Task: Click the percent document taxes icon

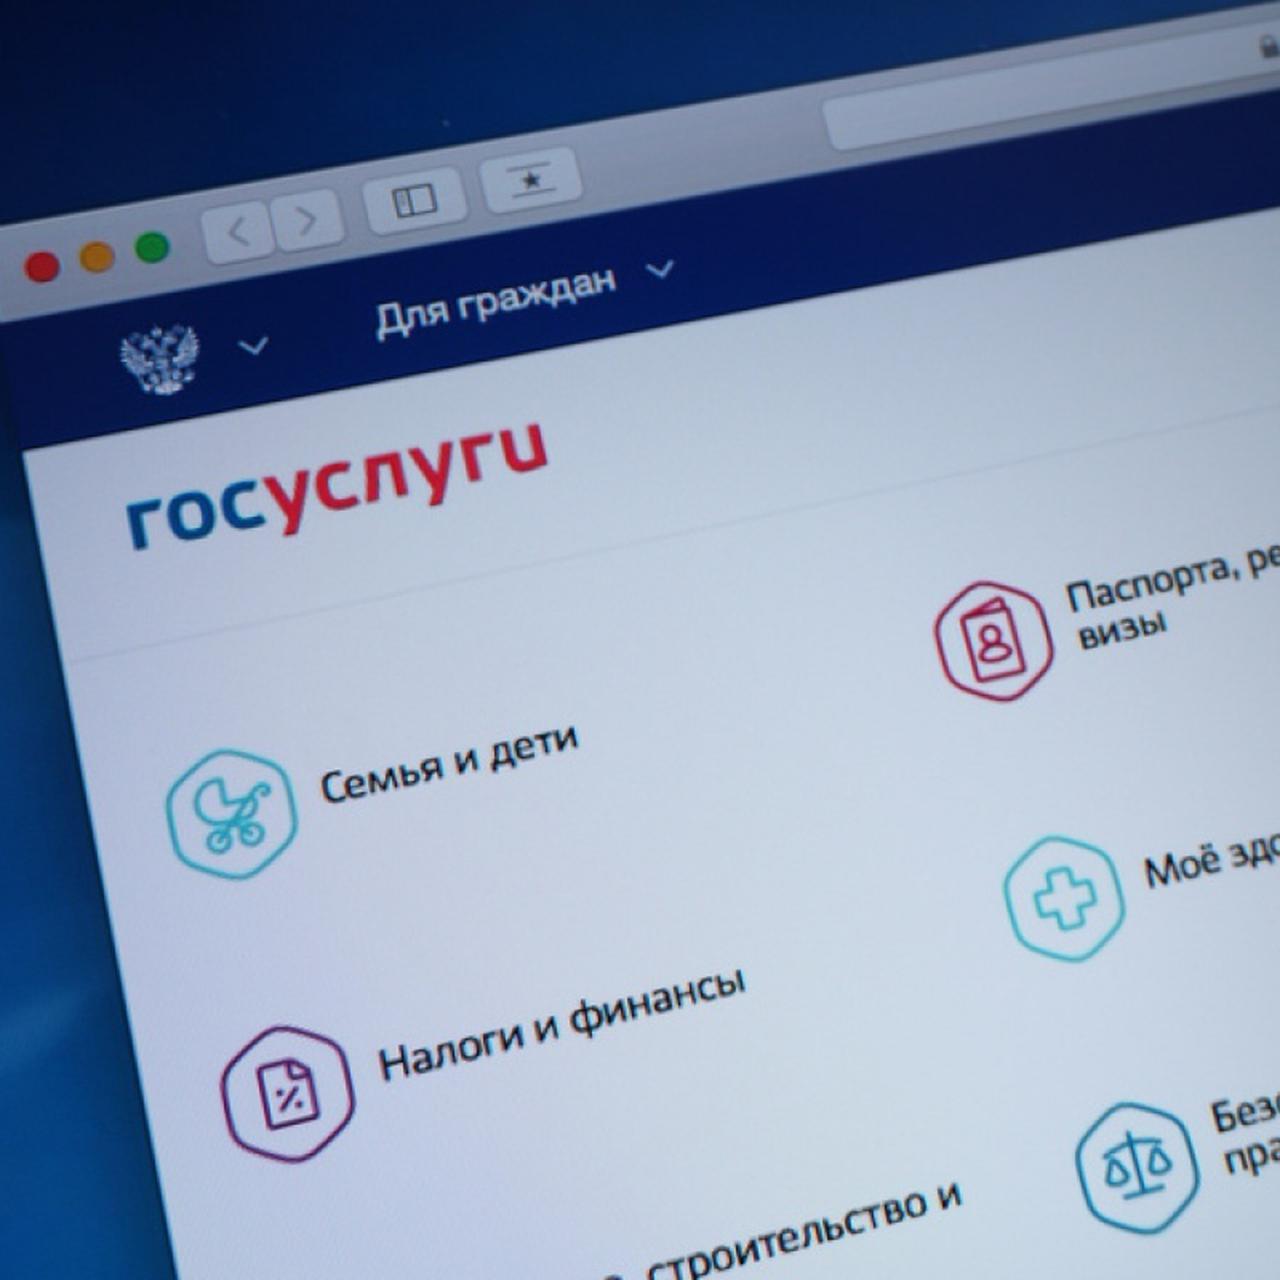Action: tap(287, 1093)
